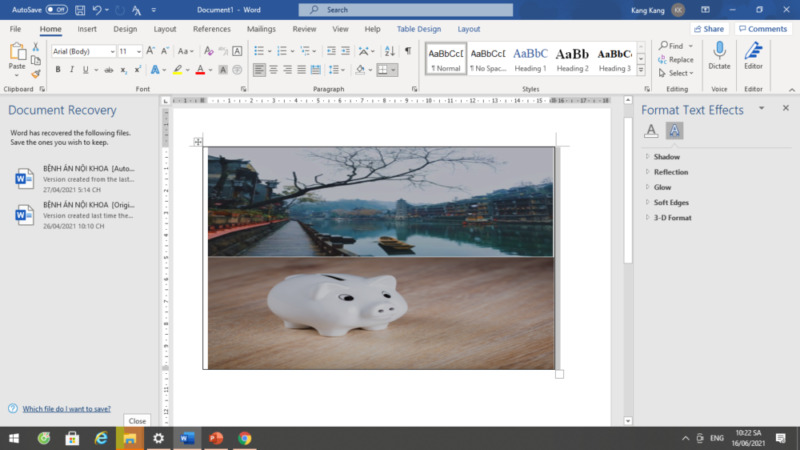This screenshot has width=800, height=450.
Task: Click the Undo arrow icon
Action: pyautogui.click(x=97, y=10)
